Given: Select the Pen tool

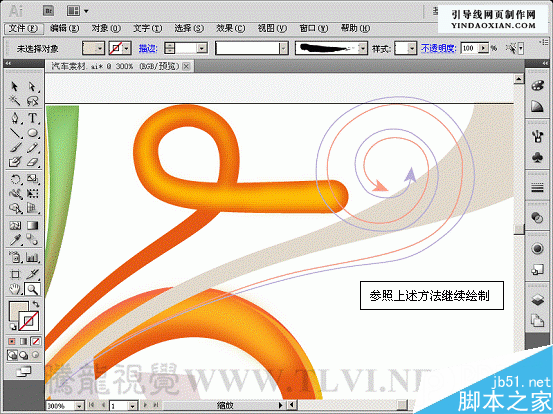Looking at the screenshot, I should click(15, 118).
